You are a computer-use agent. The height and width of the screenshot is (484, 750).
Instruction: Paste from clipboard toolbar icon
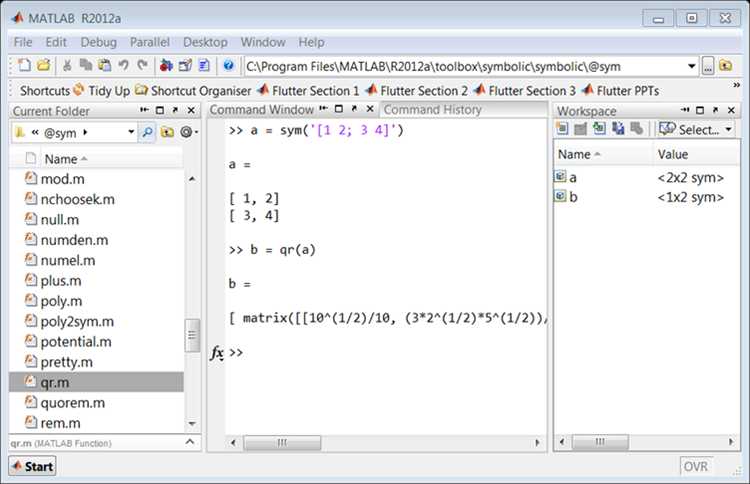[x=104, y=65]
